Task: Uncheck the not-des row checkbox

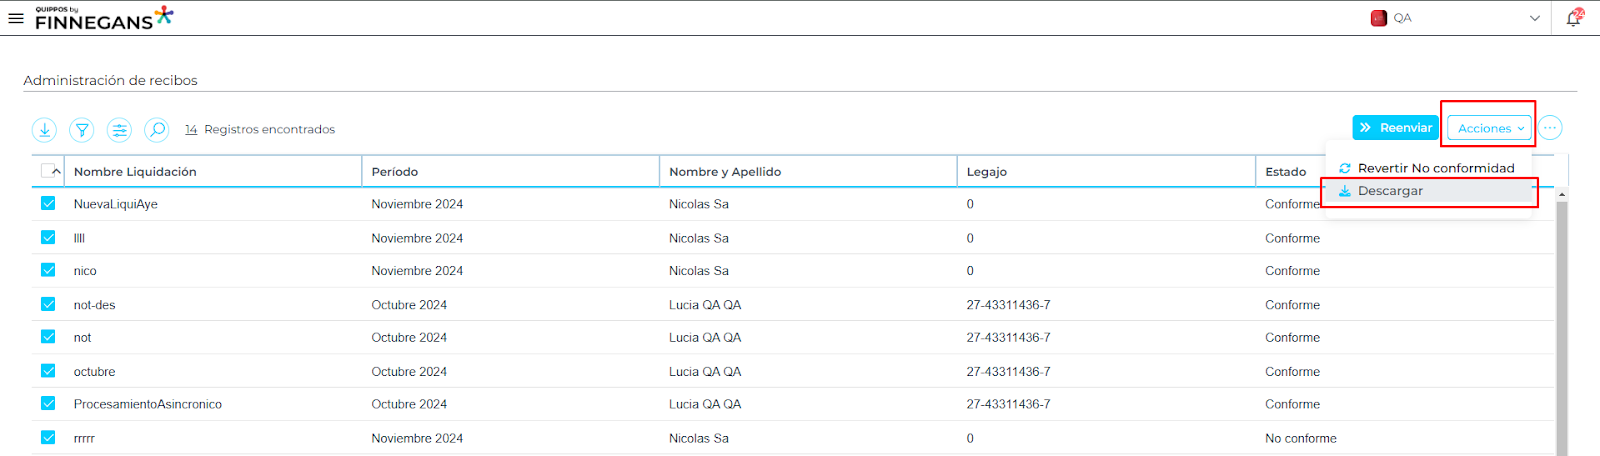Action: click(48, 304)
